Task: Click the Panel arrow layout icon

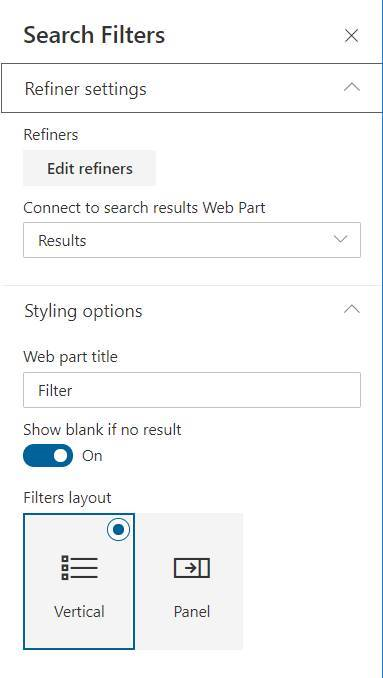Action: click(192, 568)
